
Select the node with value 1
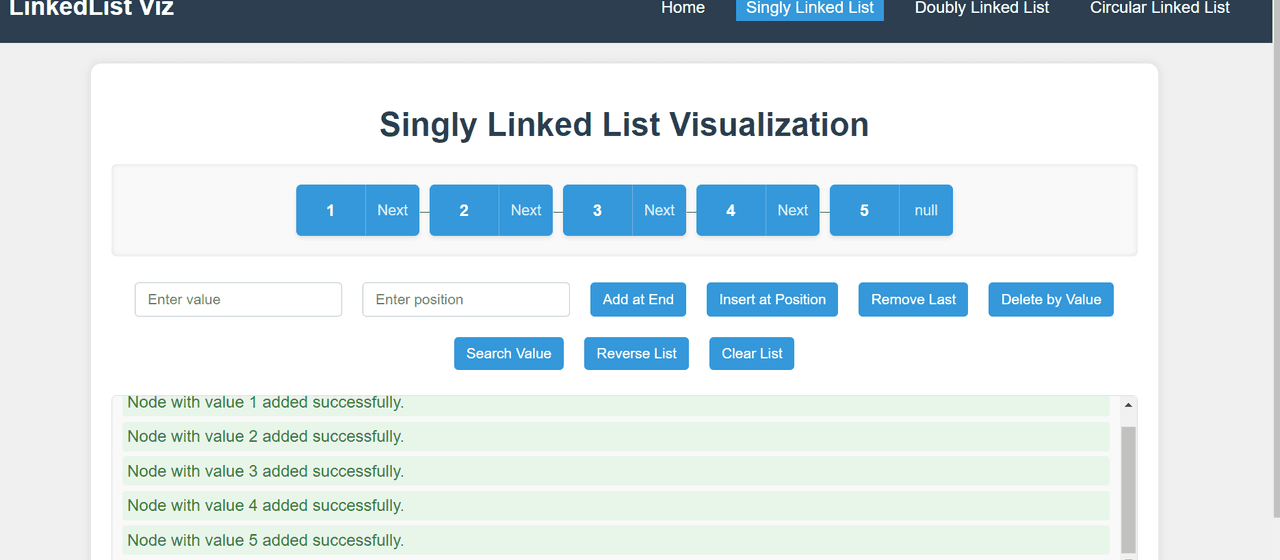(x=331, y=210)
